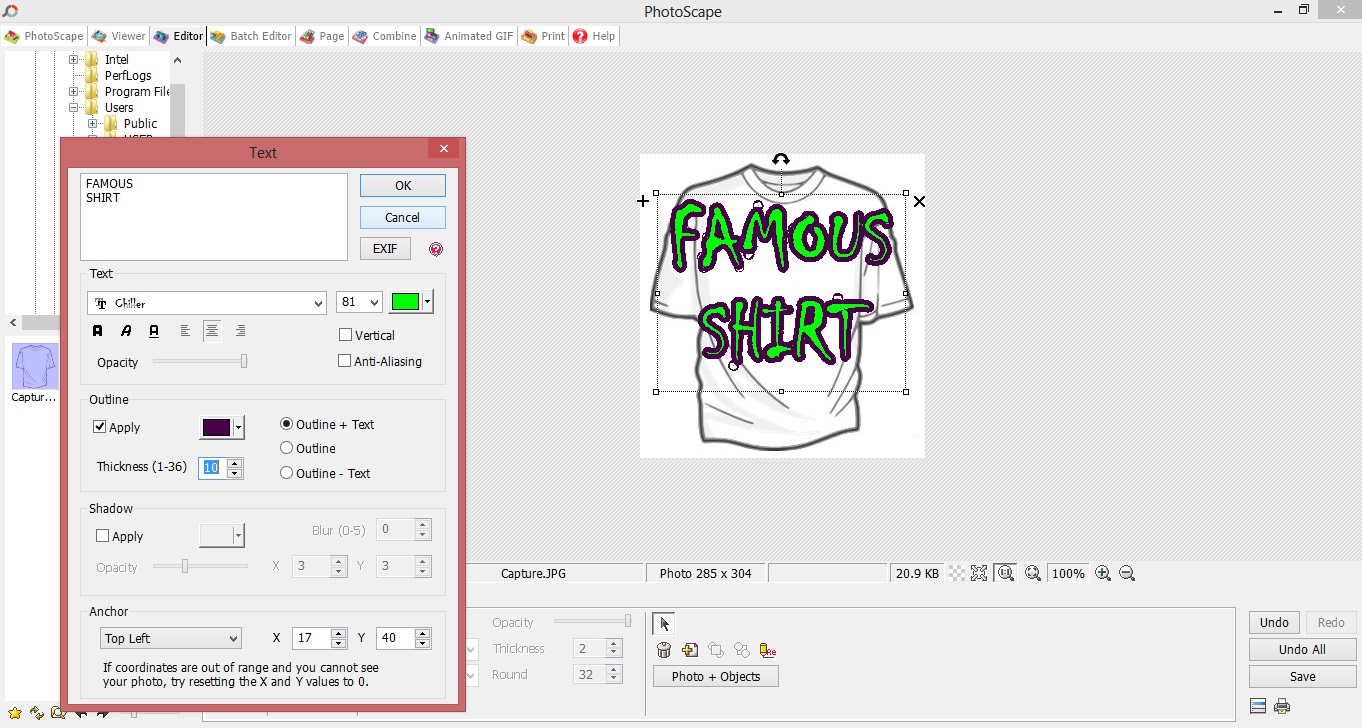Align text to the right
Screen dimensions: 1362x728
pos(240,331)
